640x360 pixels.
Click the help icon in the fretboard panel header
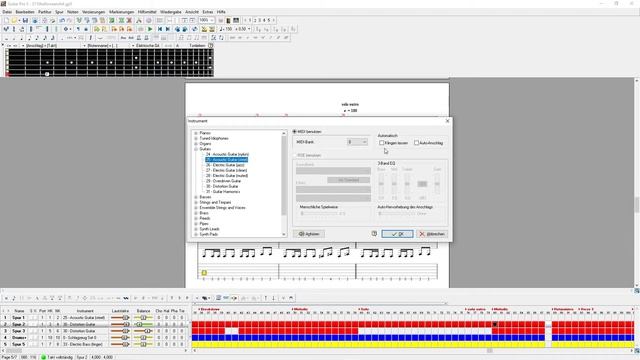(211, 45)
